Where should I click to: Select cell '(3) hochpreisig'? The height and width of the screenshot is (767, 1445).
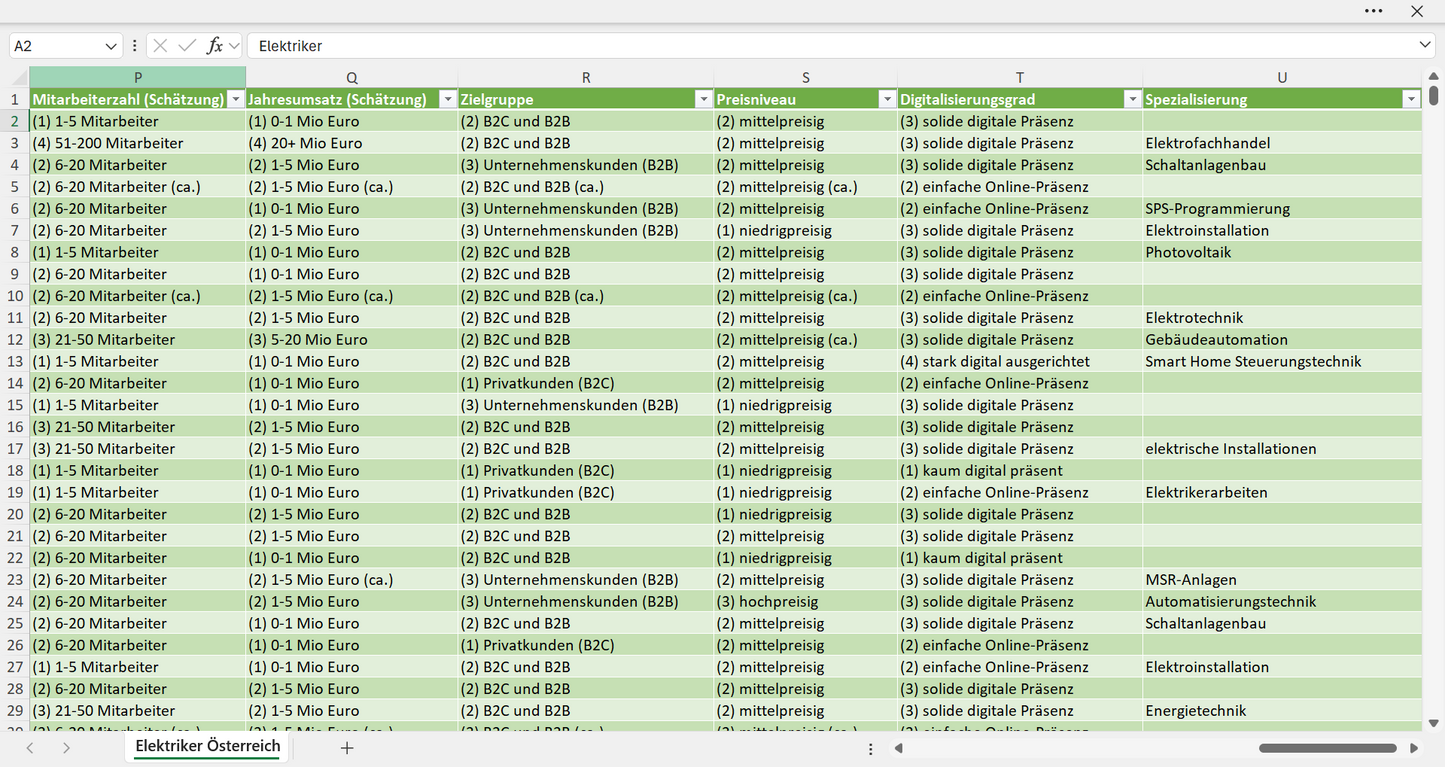tap(805, 601)
